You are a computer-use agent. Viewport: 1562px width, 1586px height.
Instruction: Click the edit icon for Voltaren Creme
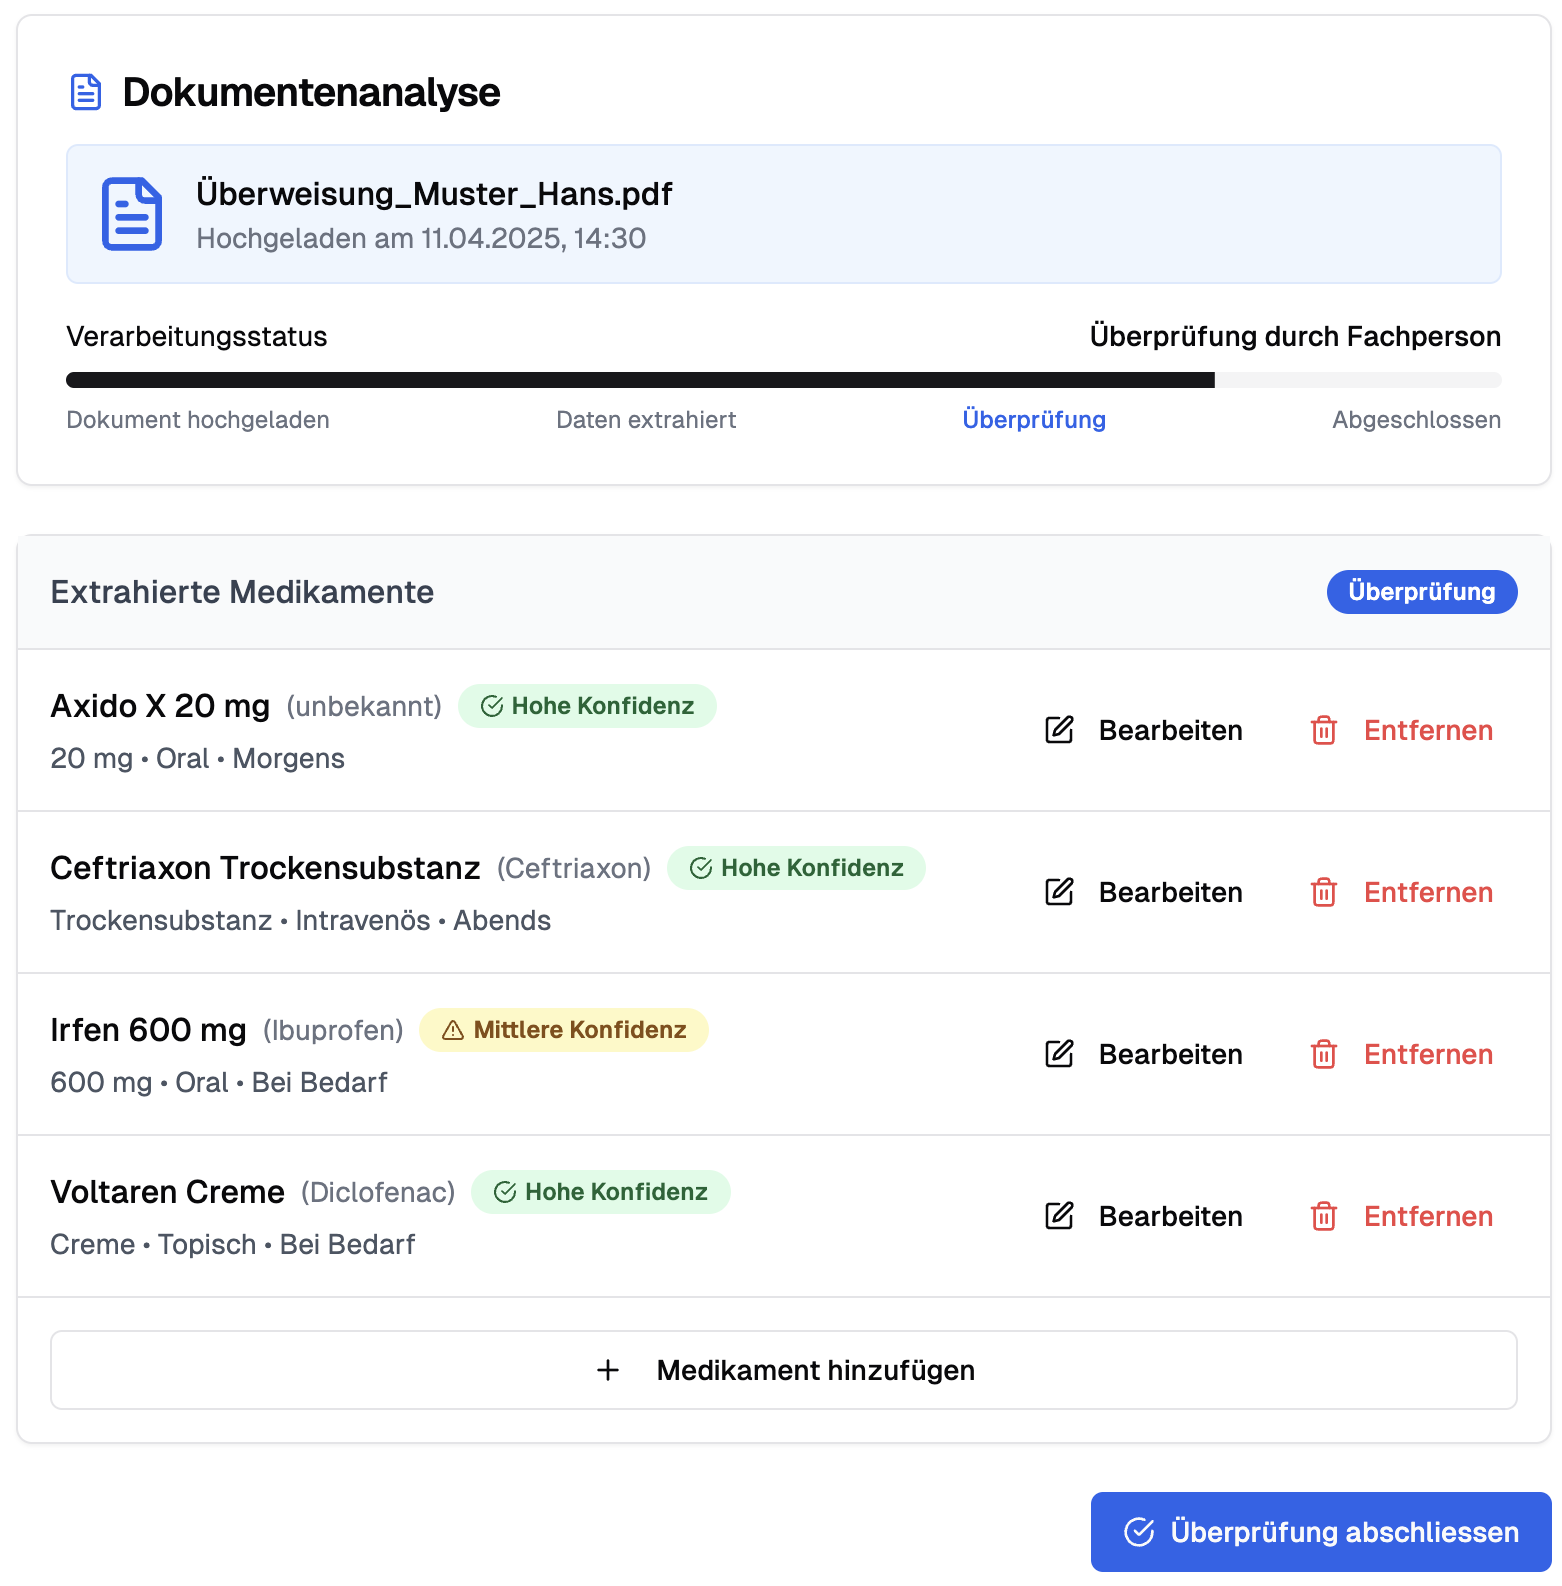point(1059,1216)
